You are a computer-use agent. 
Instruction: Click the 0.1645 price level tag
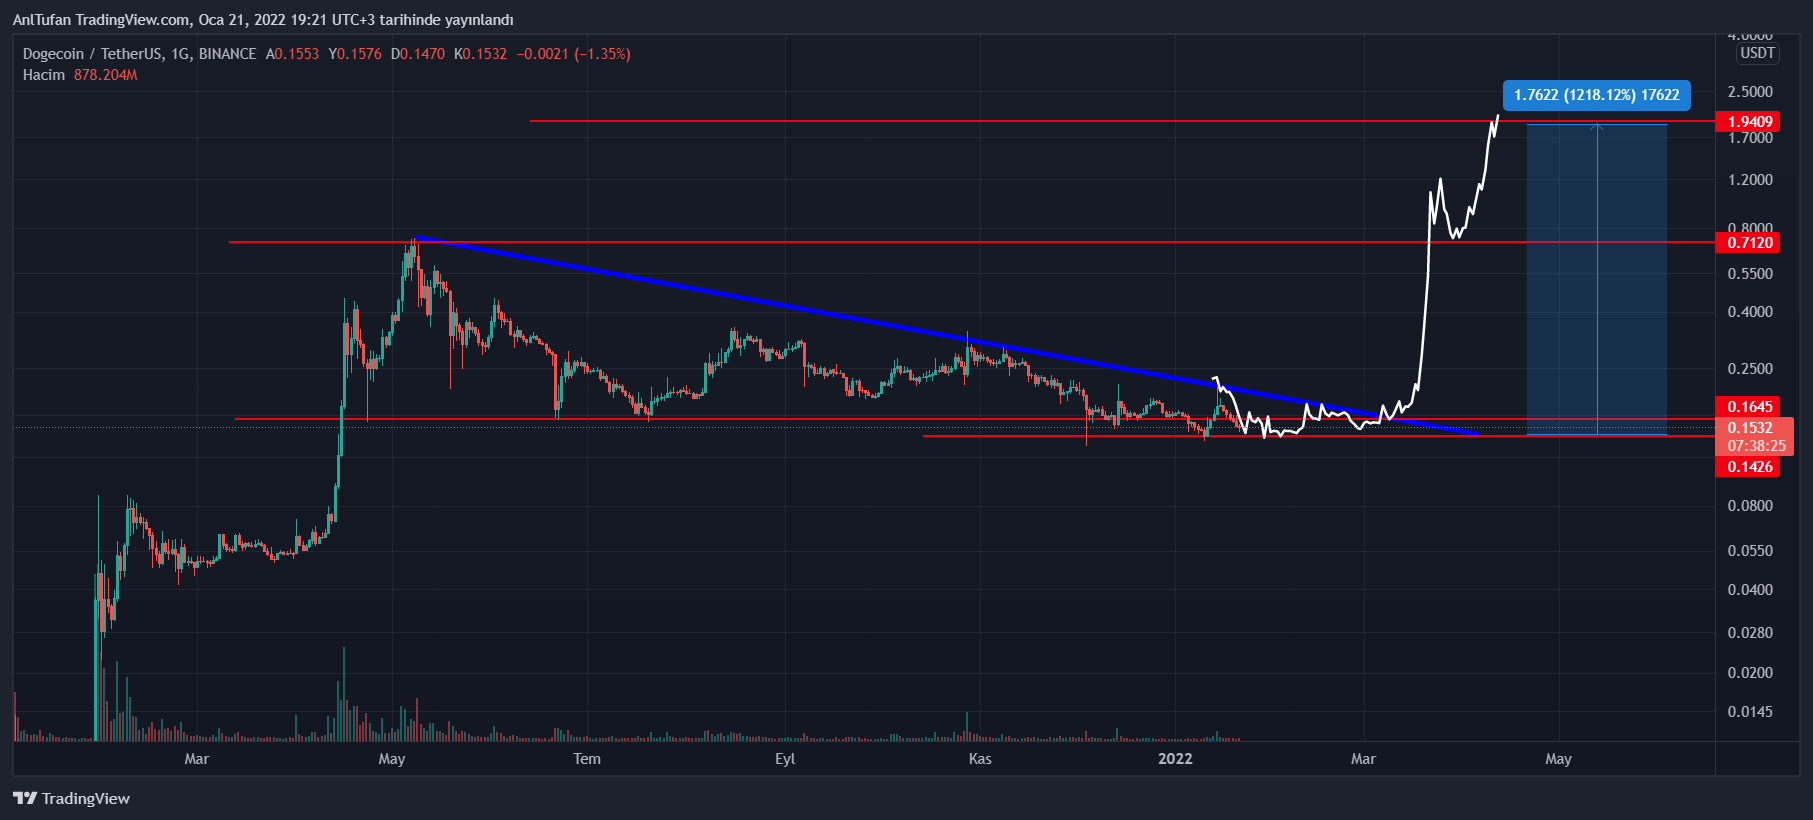(1749, 406)
